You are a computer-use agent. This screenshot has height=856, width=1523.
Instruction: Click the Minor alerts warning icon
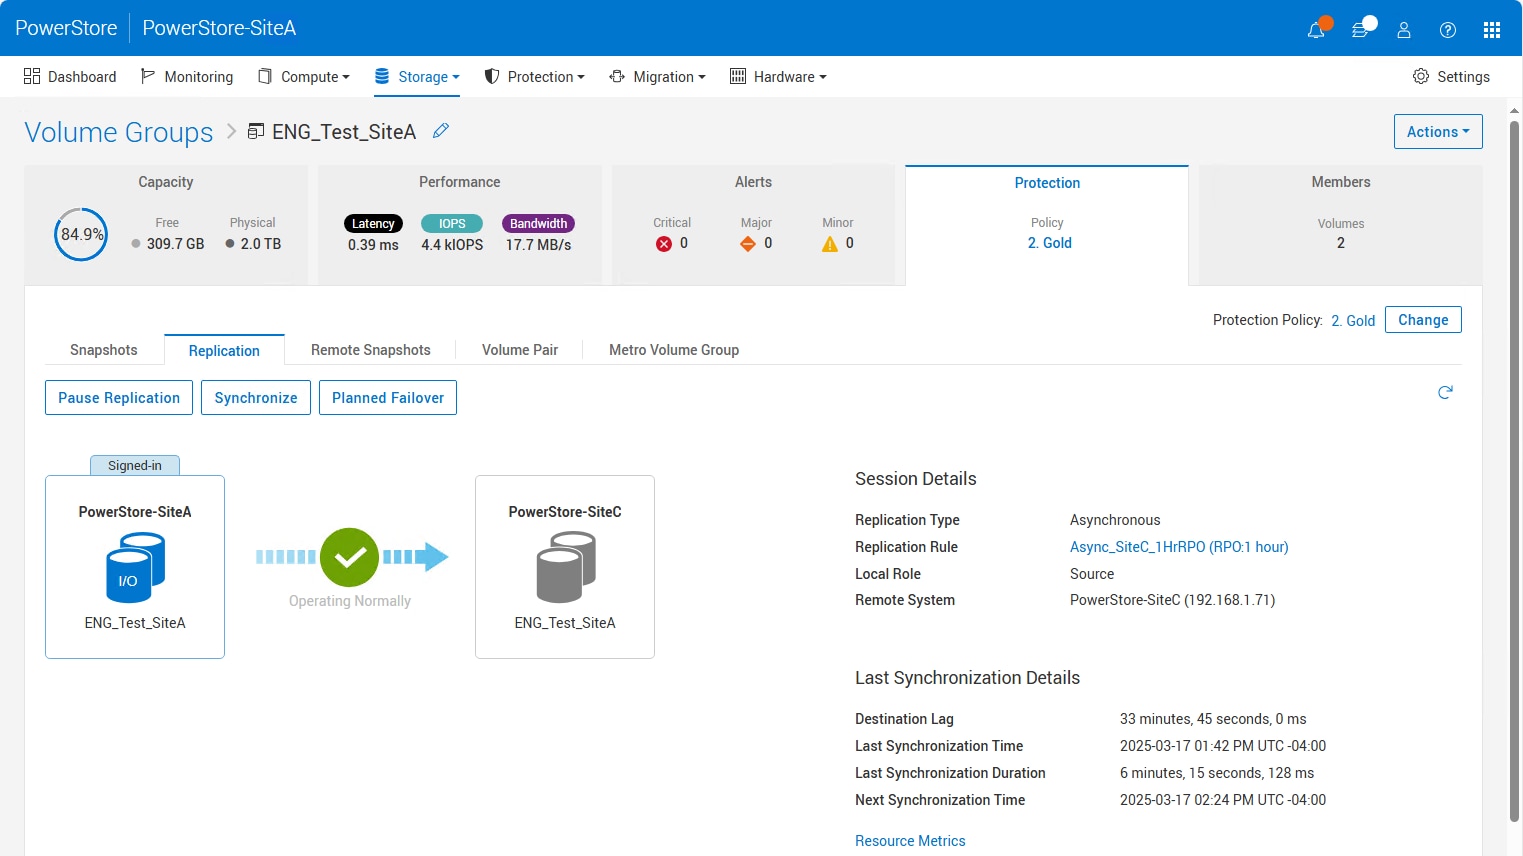(830, 244)
